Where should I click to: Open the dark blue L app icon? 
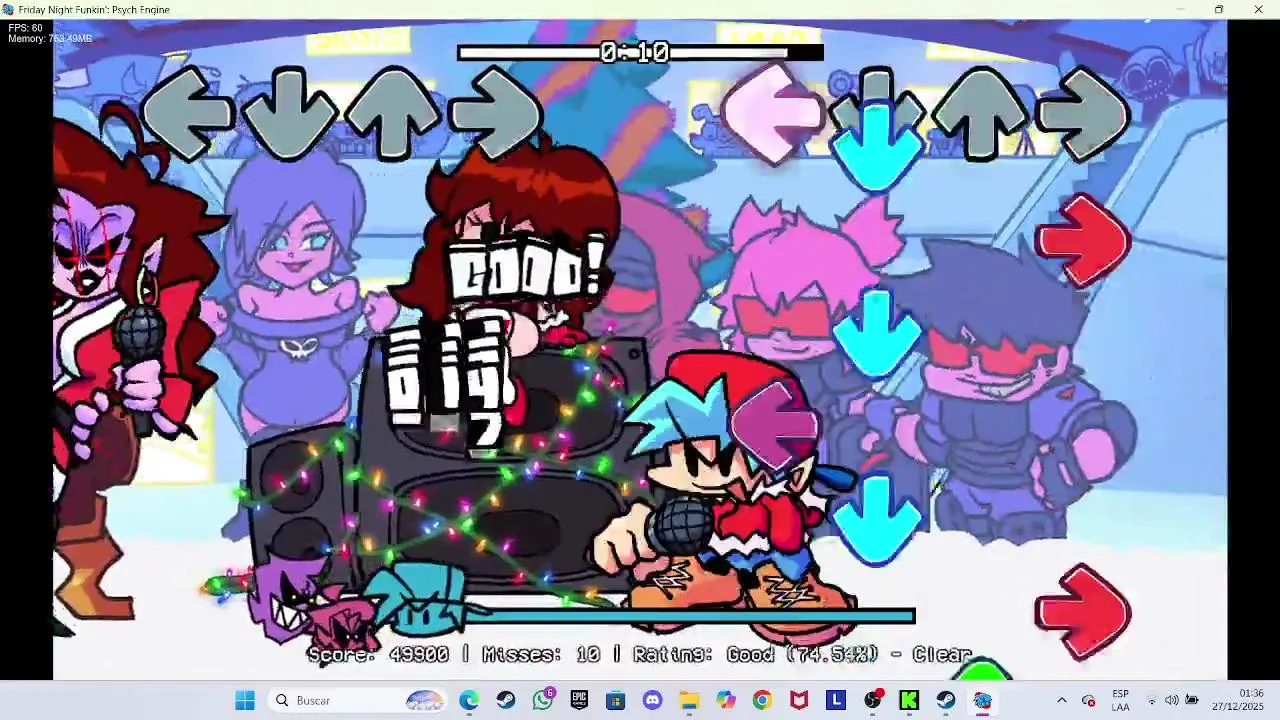pos(836,700)
